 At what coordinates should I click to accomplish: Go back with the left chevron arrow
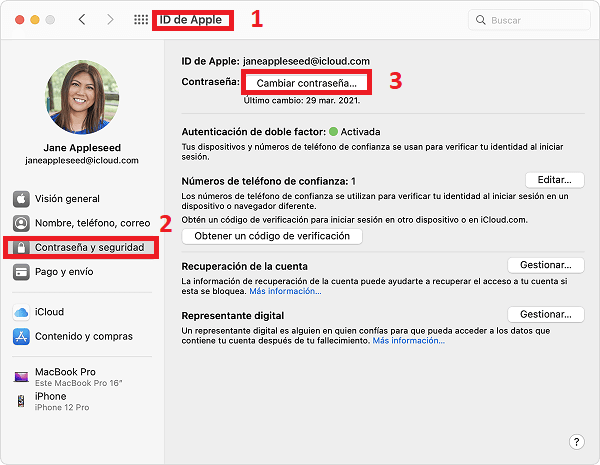click(x=82, y=20)
